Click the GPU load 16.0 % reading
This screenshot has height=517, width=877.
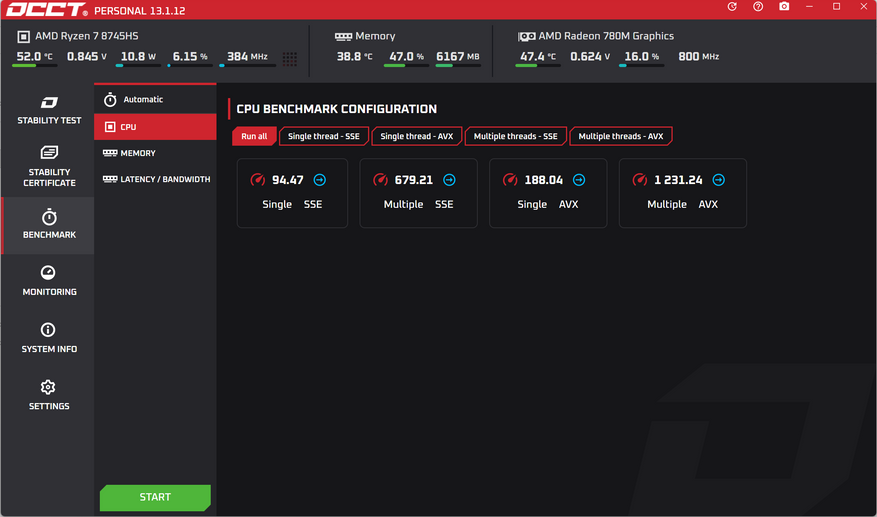click(x=642, y=57)
